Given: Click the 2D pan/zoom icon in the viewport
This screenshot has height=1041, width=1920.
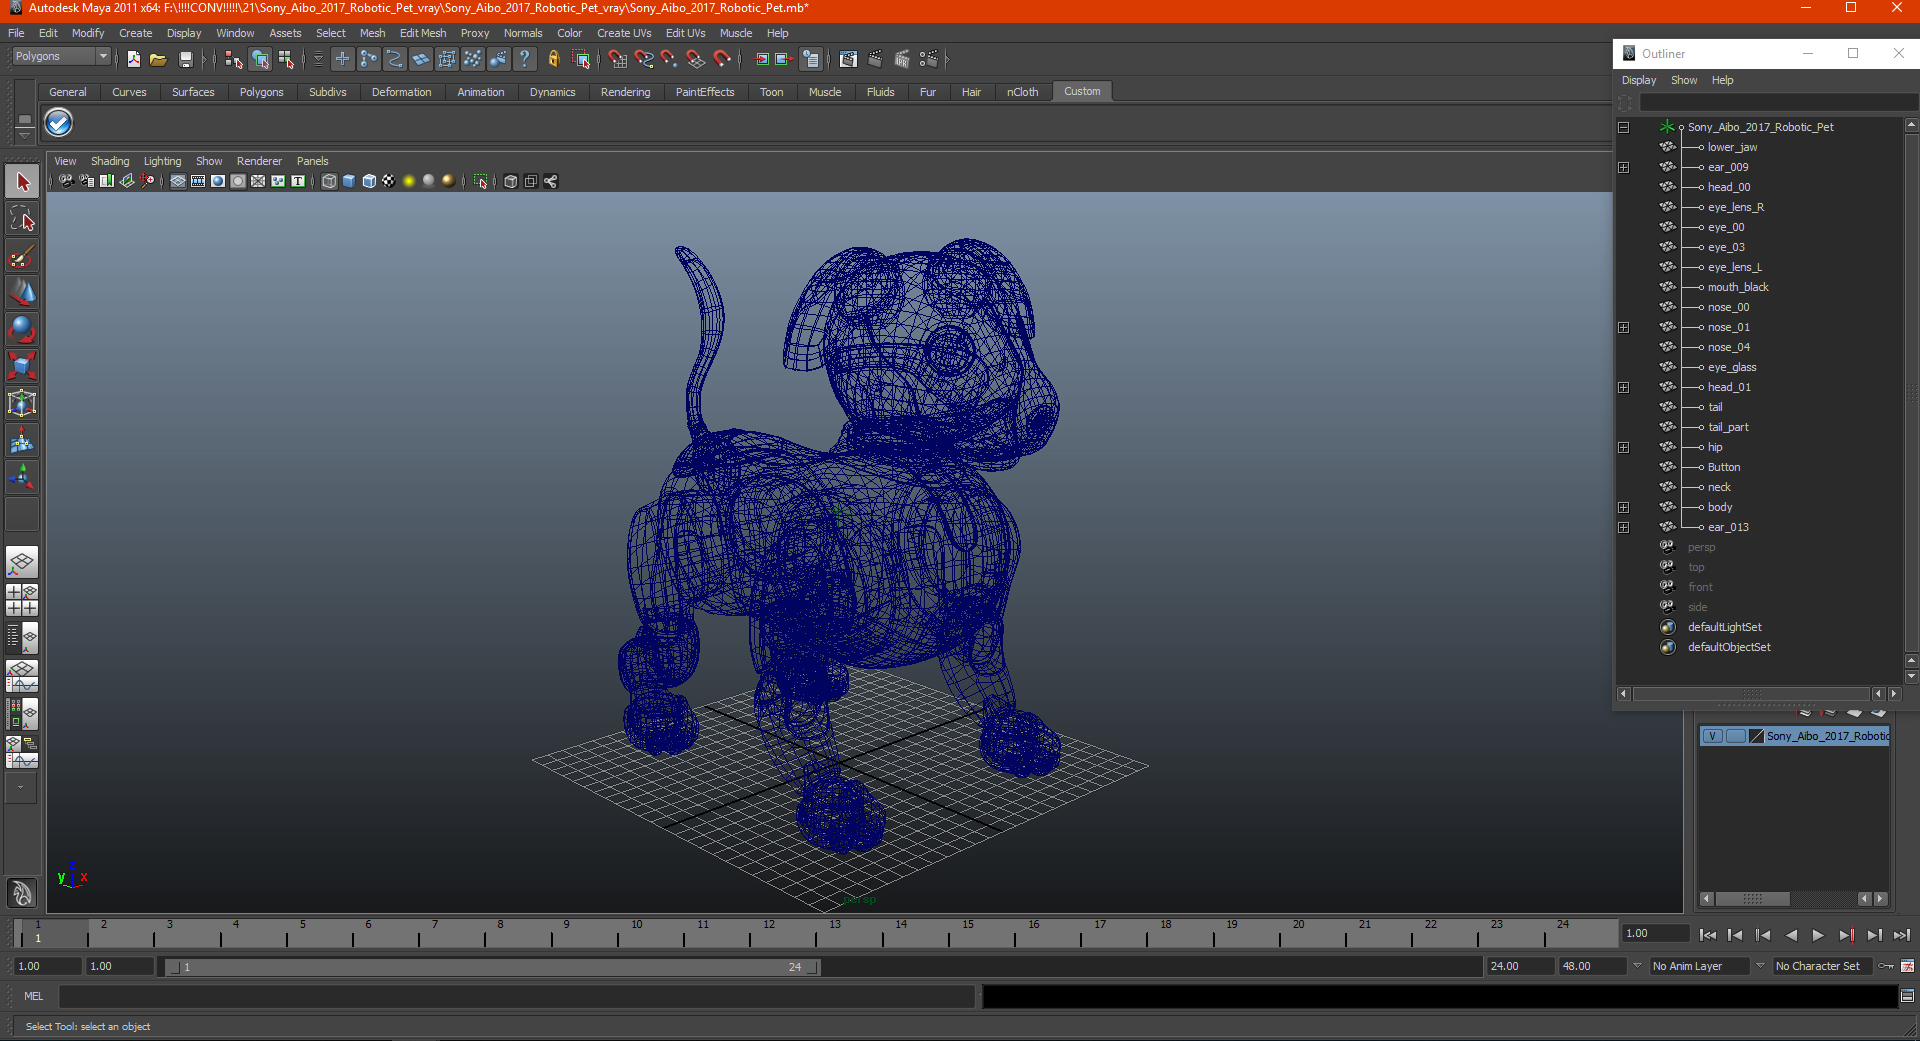Looking at the screenshot, I should pyautogui.click(x=147, y=181).
